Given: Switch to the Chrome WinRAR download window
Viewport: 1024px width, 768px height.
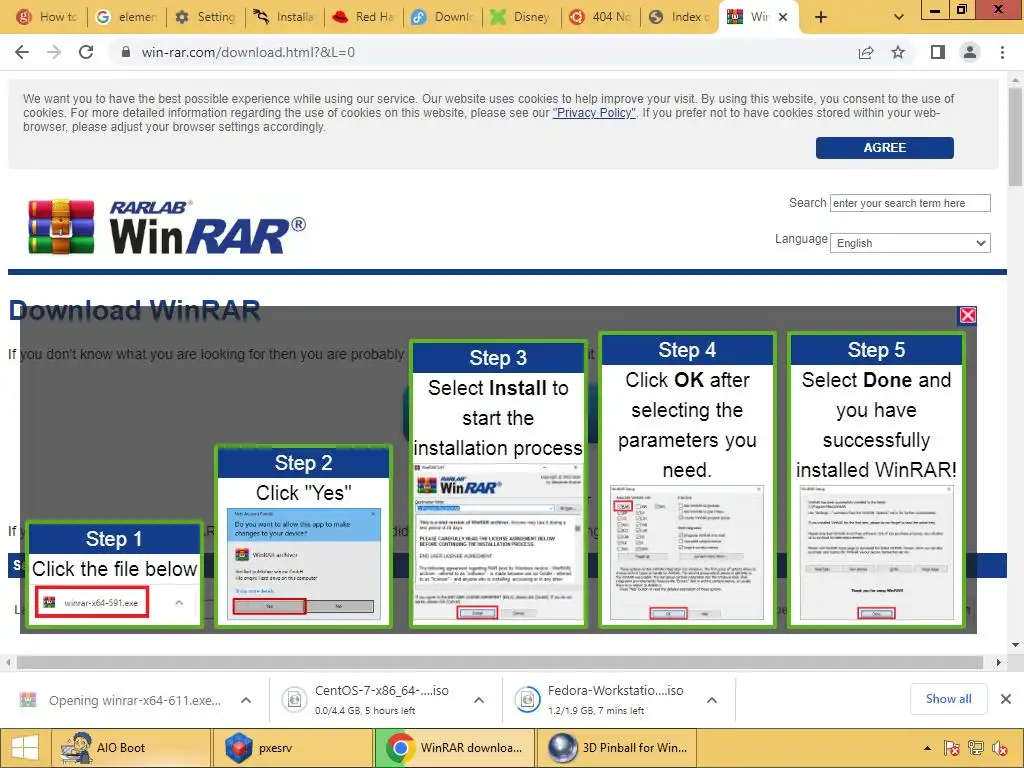Looking at the screenshot, I should (x=455, y=748).
